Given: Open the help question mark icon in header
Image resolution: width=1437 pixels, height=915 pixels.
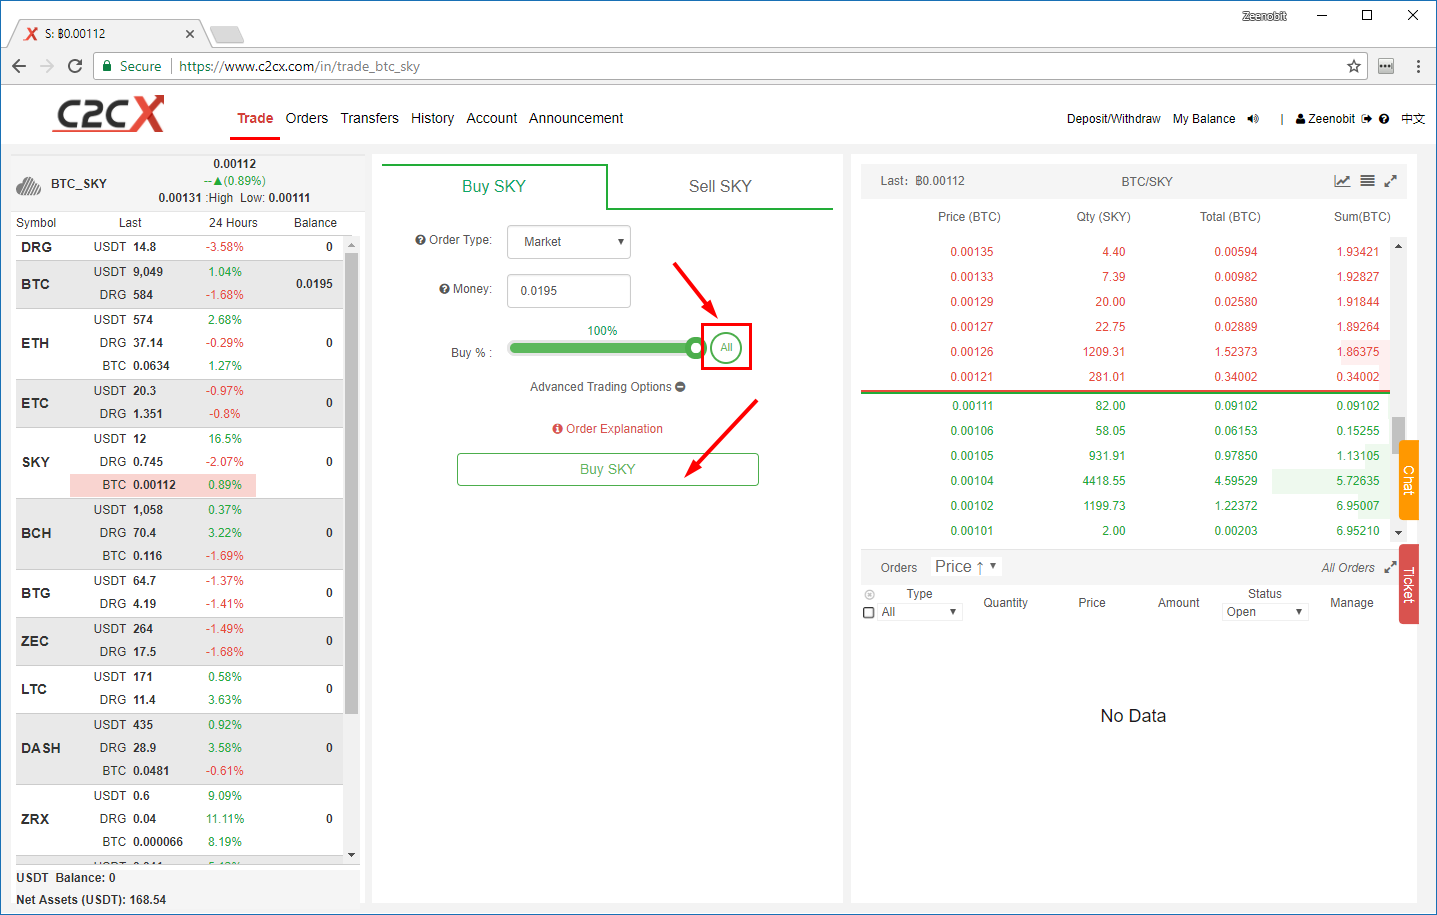Looking at the screenshot, I should [x=1384, y=119].
